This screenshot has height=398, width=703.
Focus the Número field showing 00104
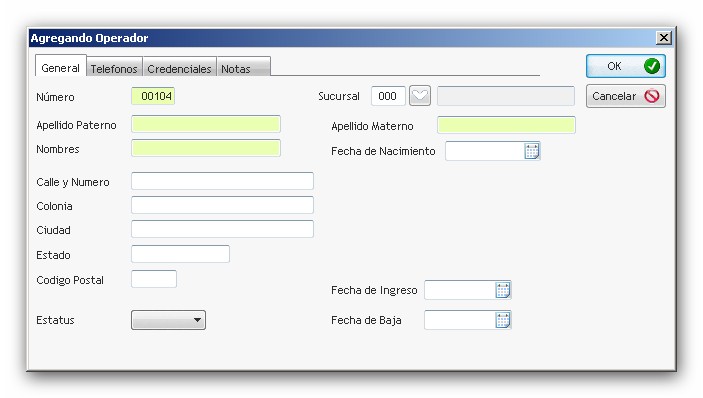pos(153,96)
